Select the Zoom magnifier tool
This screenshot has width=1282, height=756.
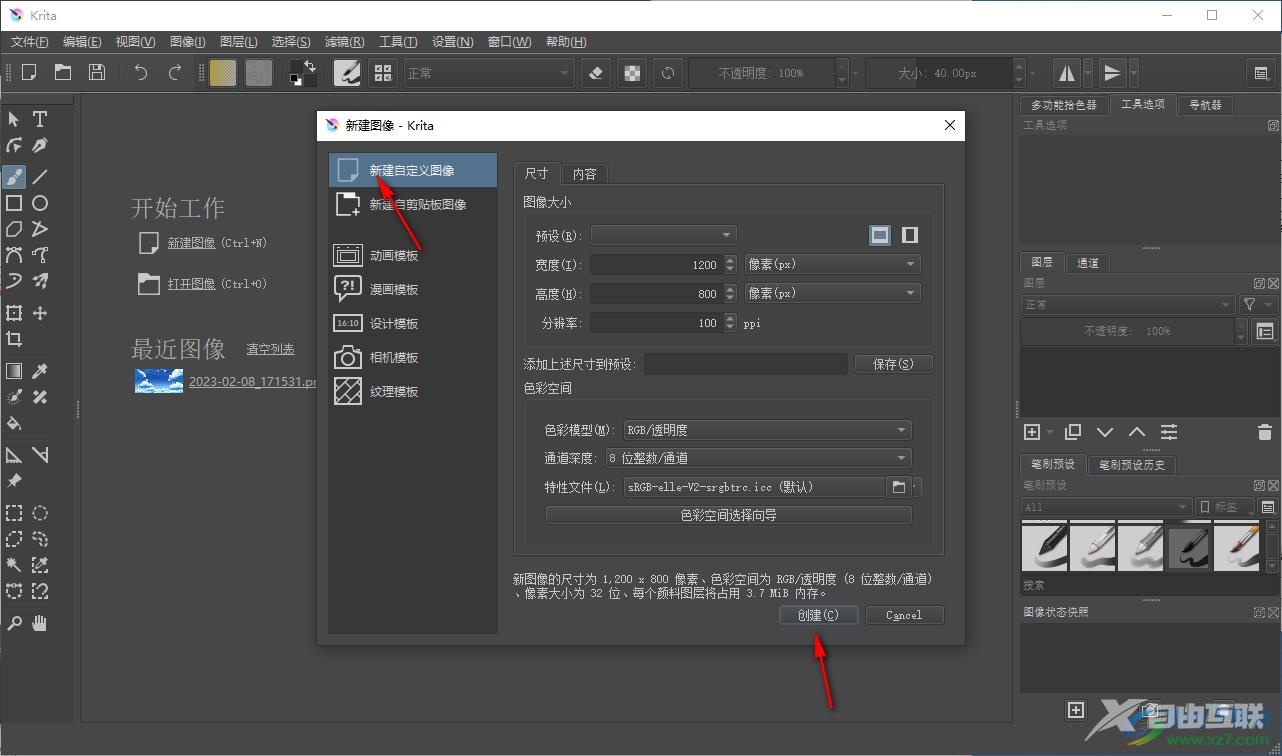pyautogui.click(x=14, y=623)
